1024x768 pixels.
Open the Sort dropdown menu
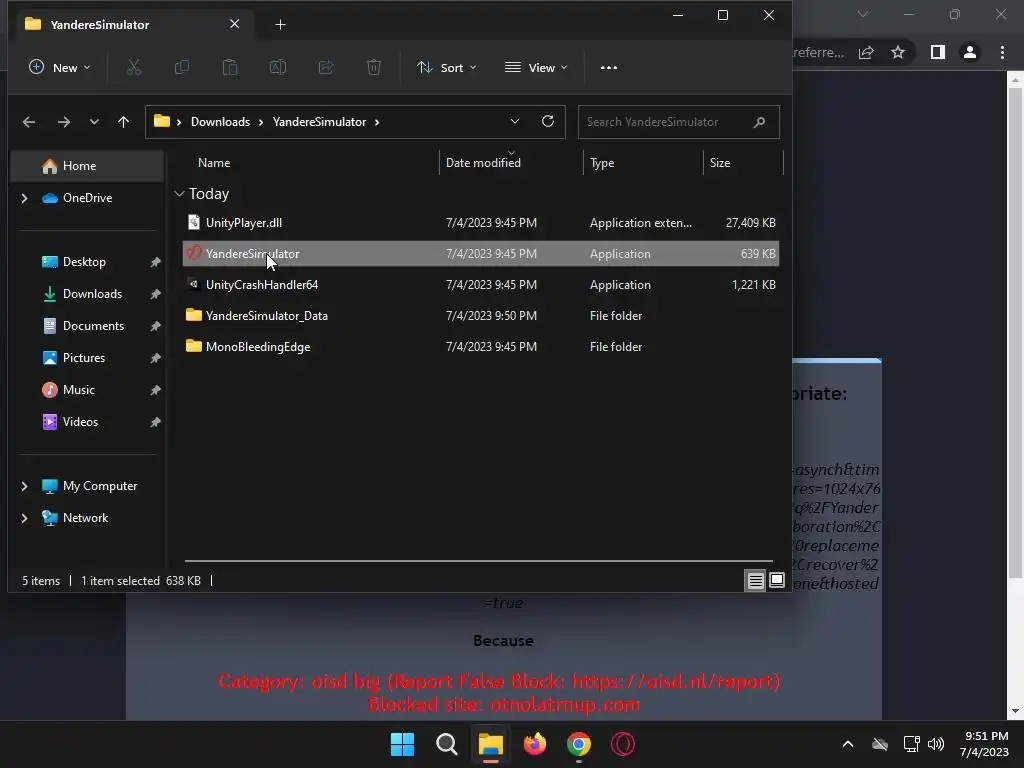pyautogui.click(x=447, y=67)
